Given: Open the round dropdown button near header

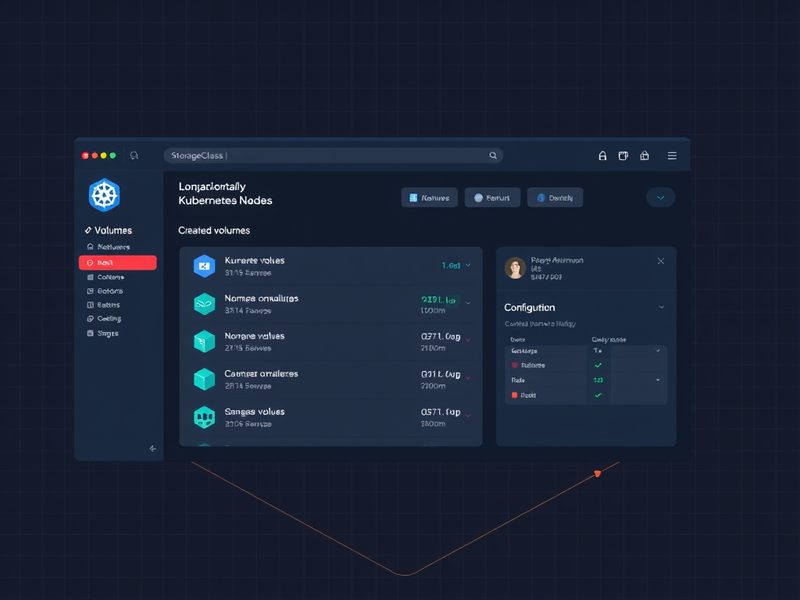Looking at the screenshot, I should coord(661,197).
